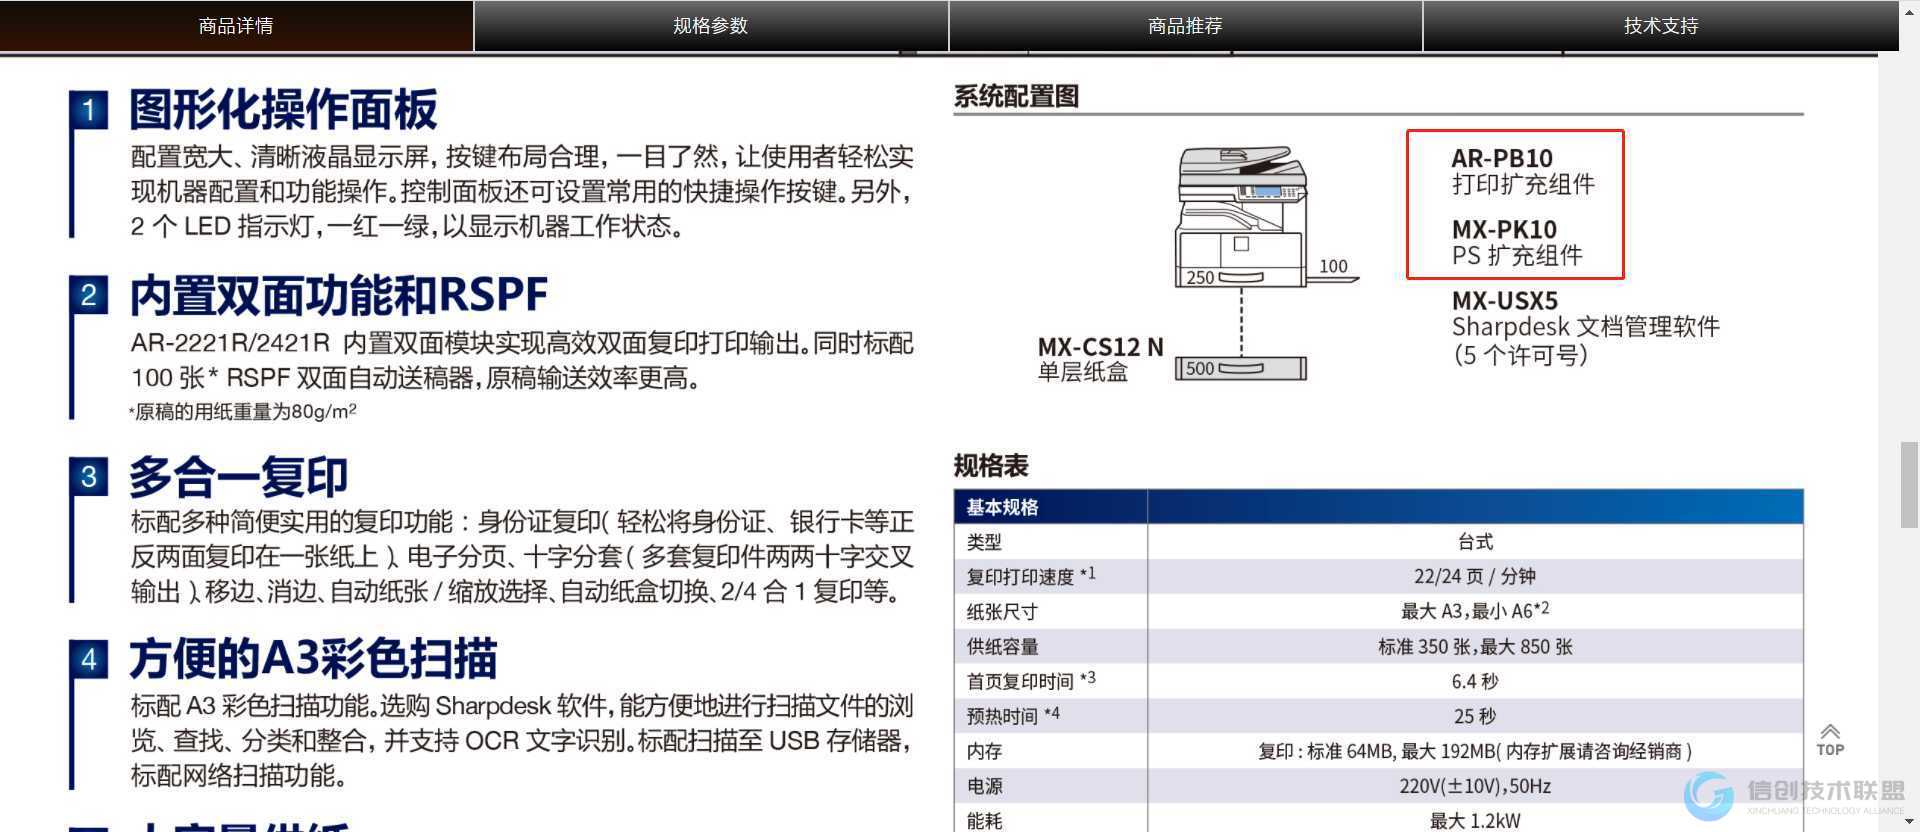
Task: Click the 220V(±10V),50Hz value
Action: click(1475, 786)
